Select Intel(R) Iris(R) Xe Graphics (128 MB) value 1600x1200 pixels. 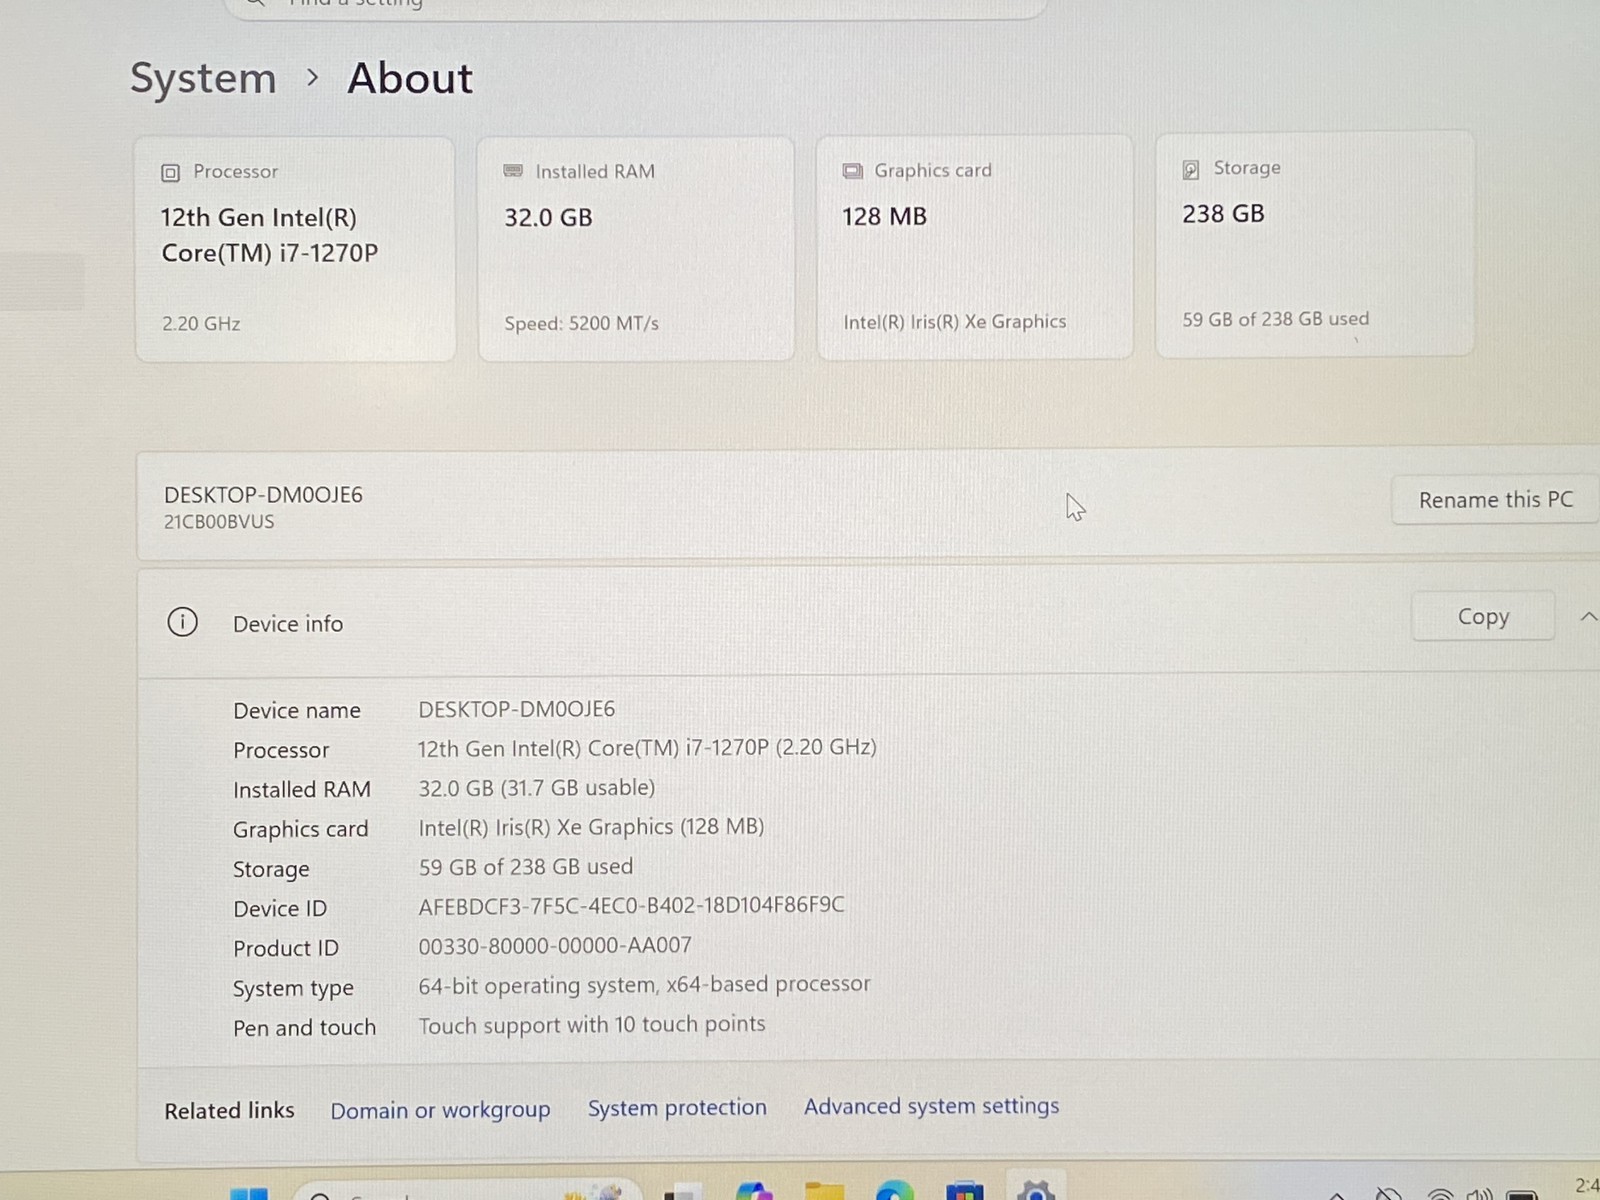click(591, 827)
